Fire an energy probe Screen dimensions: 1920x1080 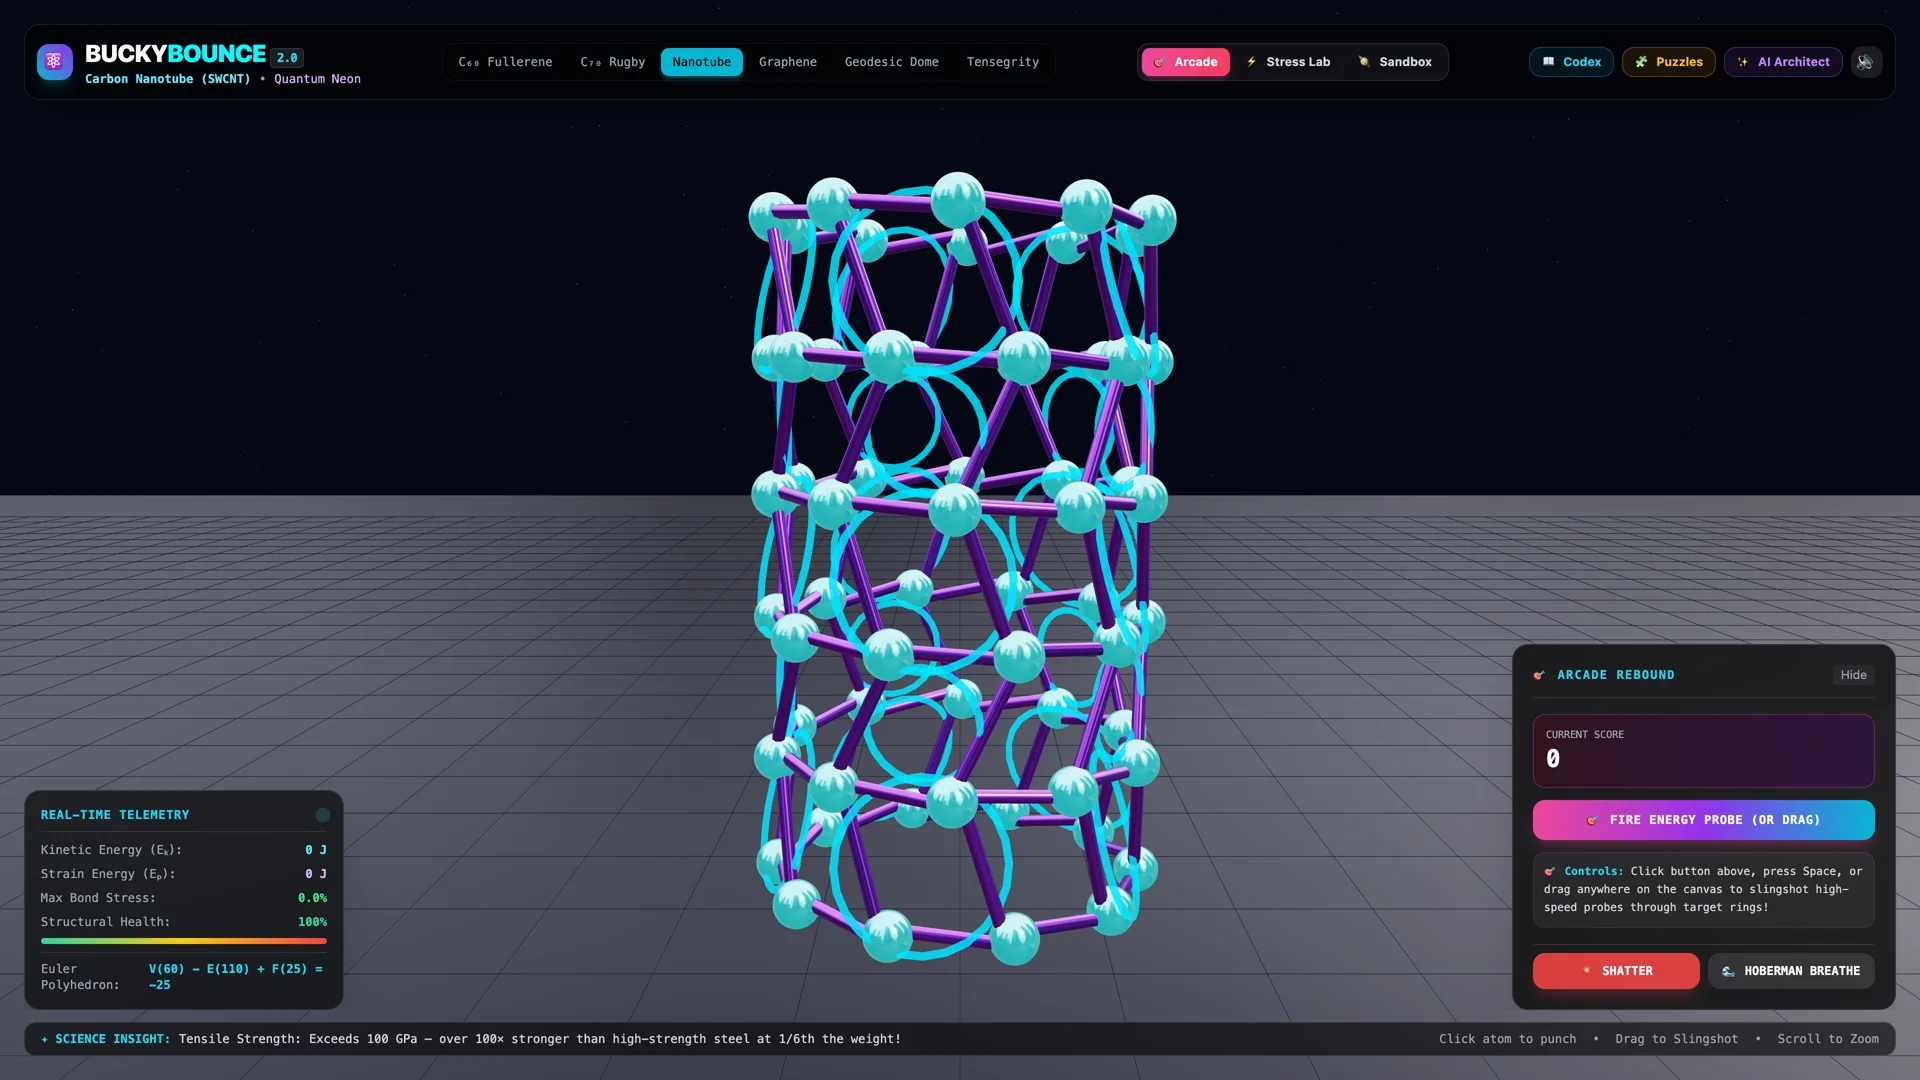pyautogui.click(x=1703, y=820)
